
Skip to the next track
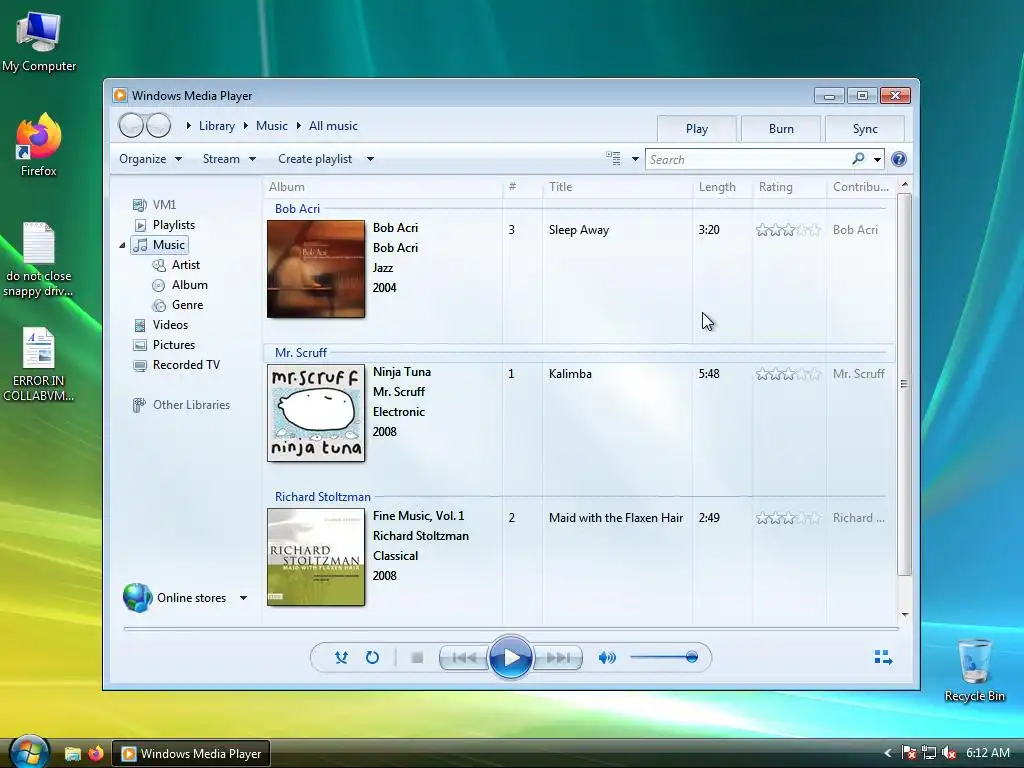coord(558,658)
